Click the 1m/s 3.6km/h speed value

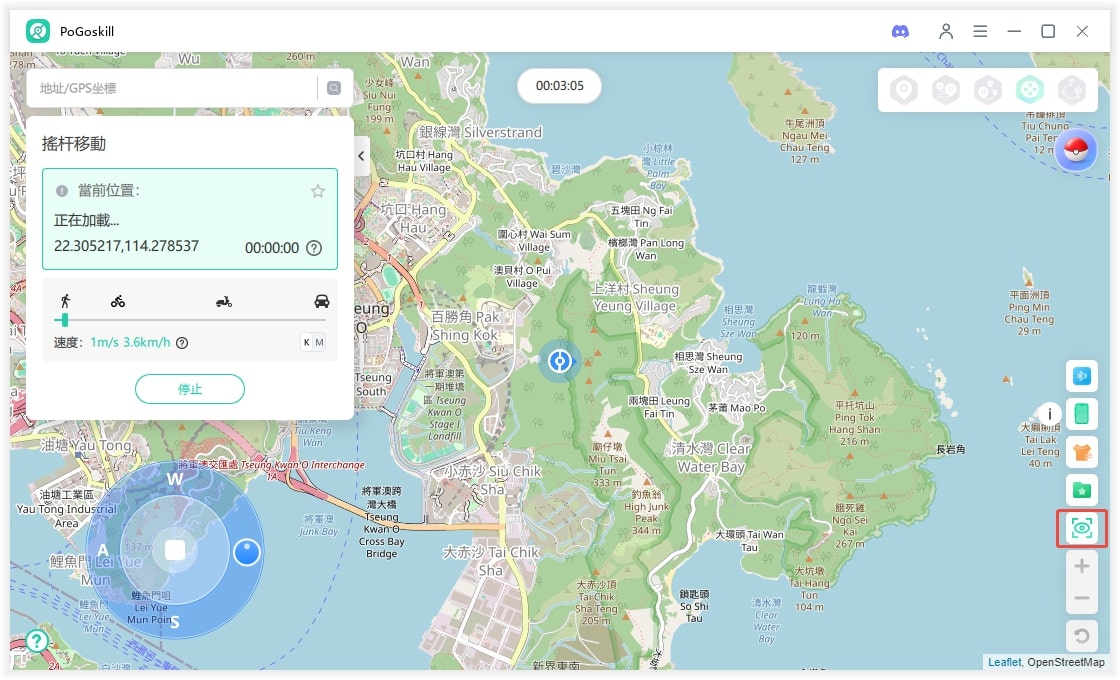(x=130, y=342)
